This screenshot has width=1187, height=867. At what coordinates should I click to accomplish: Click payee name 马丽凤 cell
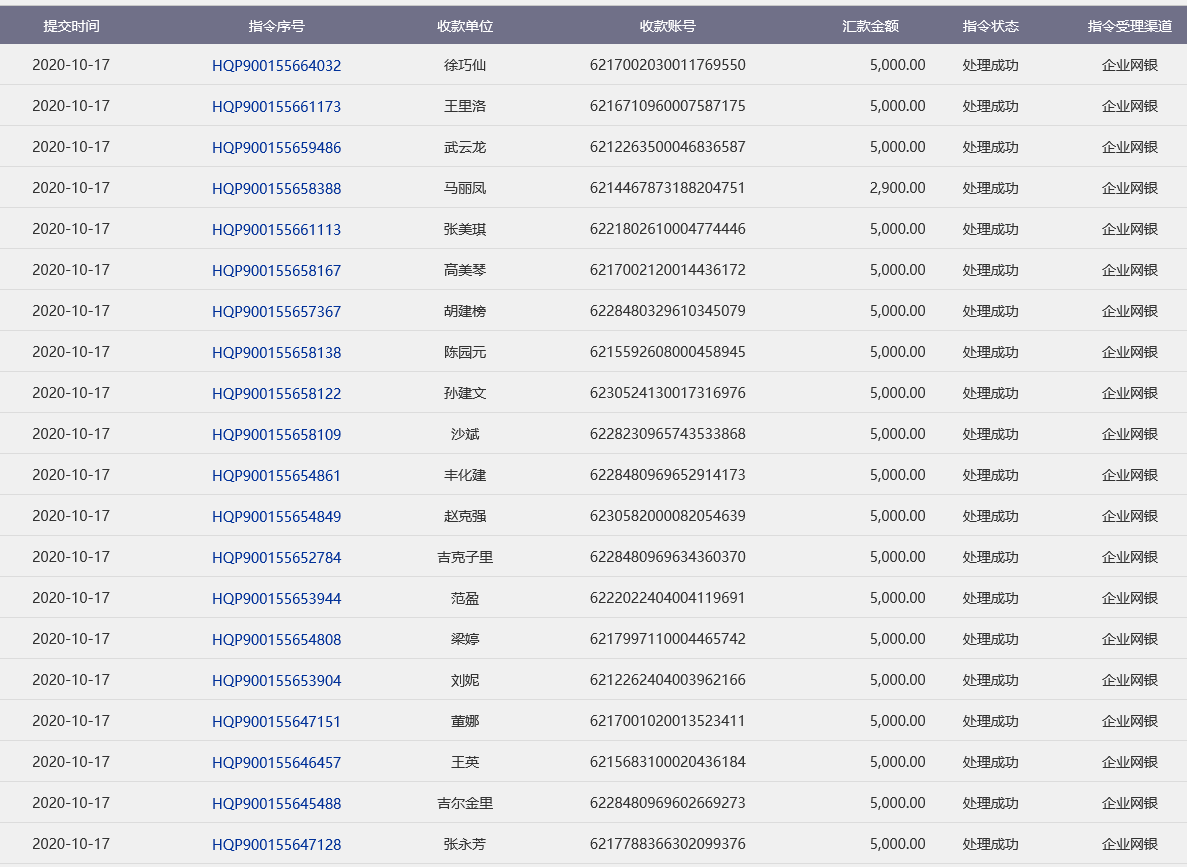pos(465,188)
